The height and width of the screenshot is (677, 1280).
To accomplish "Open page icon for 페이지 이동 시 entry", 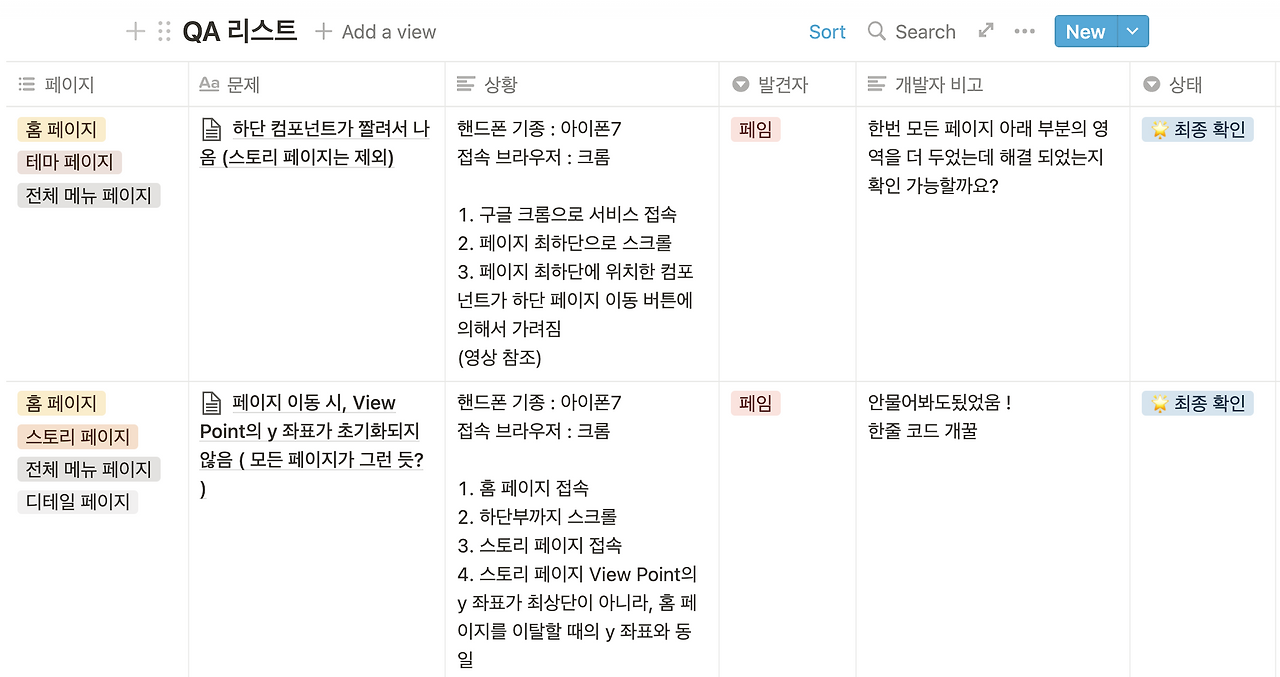I will click(211, 403).
